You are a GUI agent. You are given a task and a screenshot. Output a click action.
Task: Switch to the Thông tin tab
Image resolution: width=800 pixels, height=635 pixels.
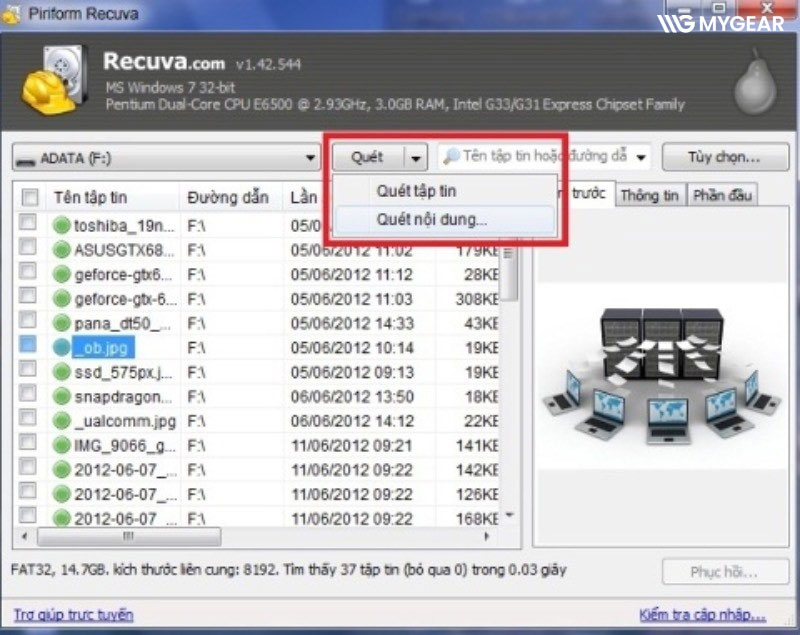coord(649,196)
